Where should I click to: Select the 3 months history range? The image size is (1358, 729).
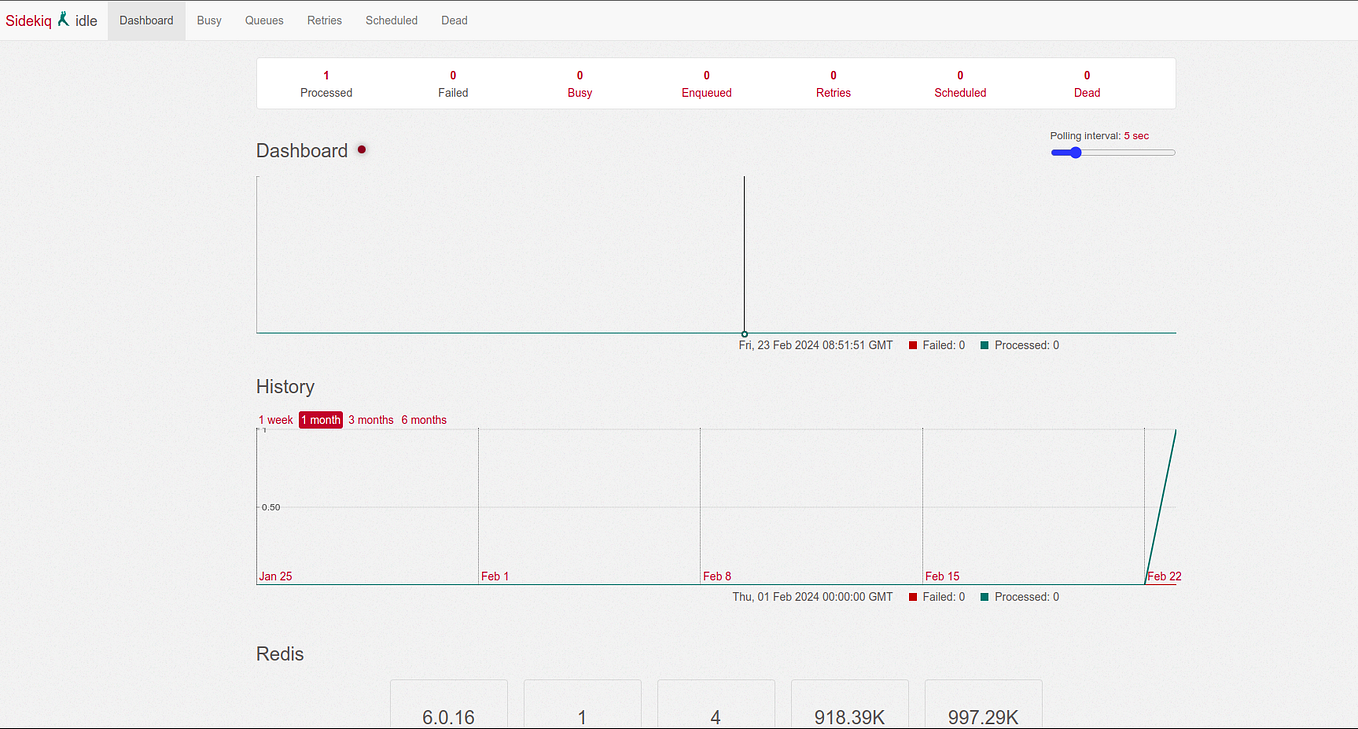(x=371, y=419)
